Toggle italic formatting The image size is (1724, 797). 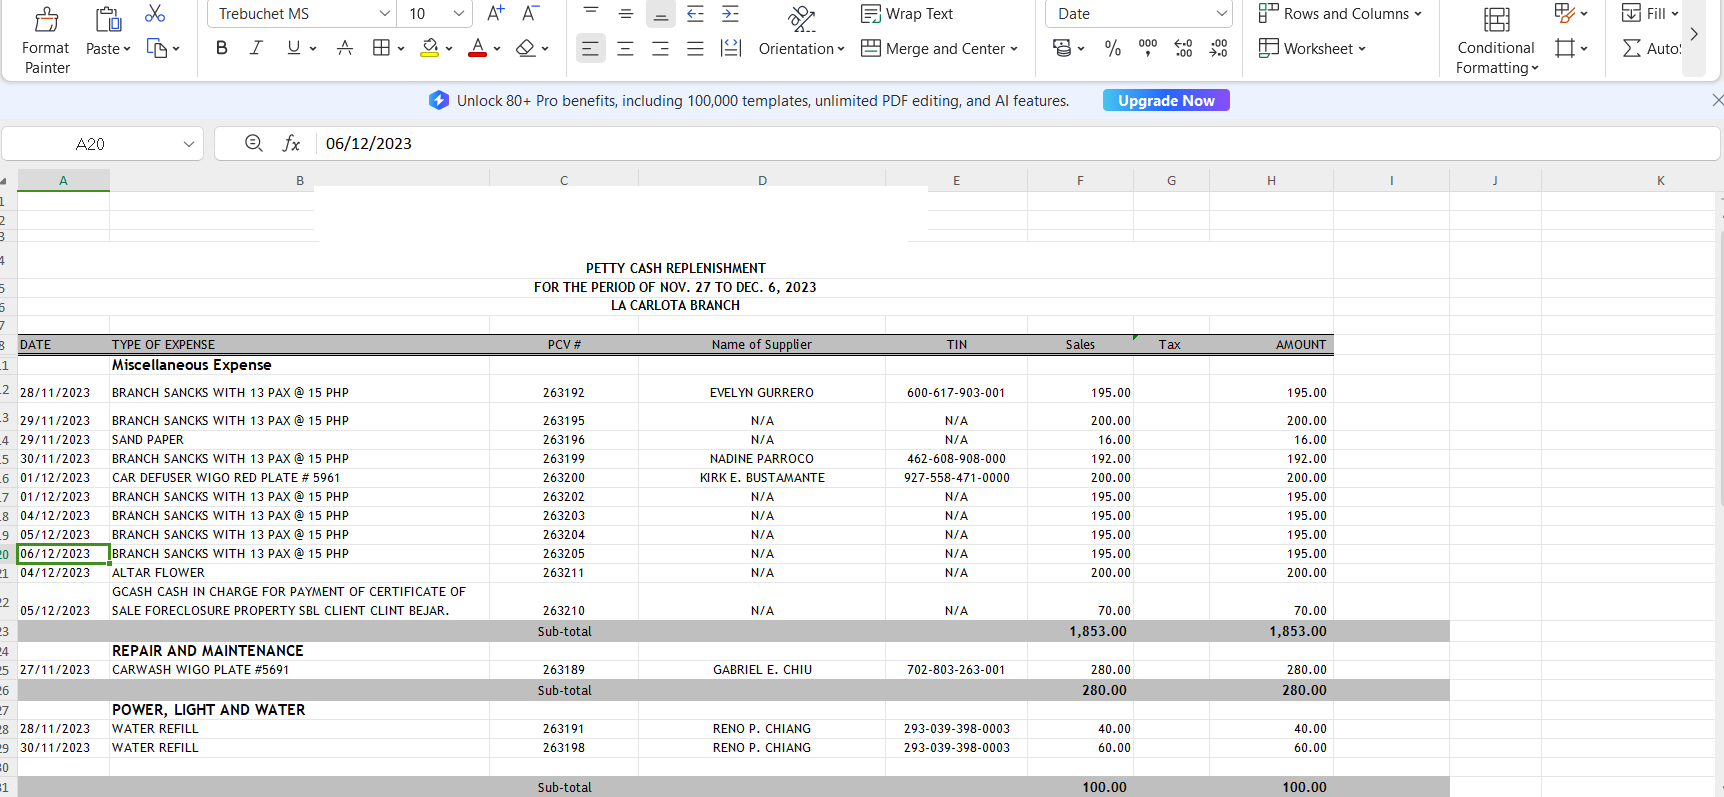click(256, 48)
